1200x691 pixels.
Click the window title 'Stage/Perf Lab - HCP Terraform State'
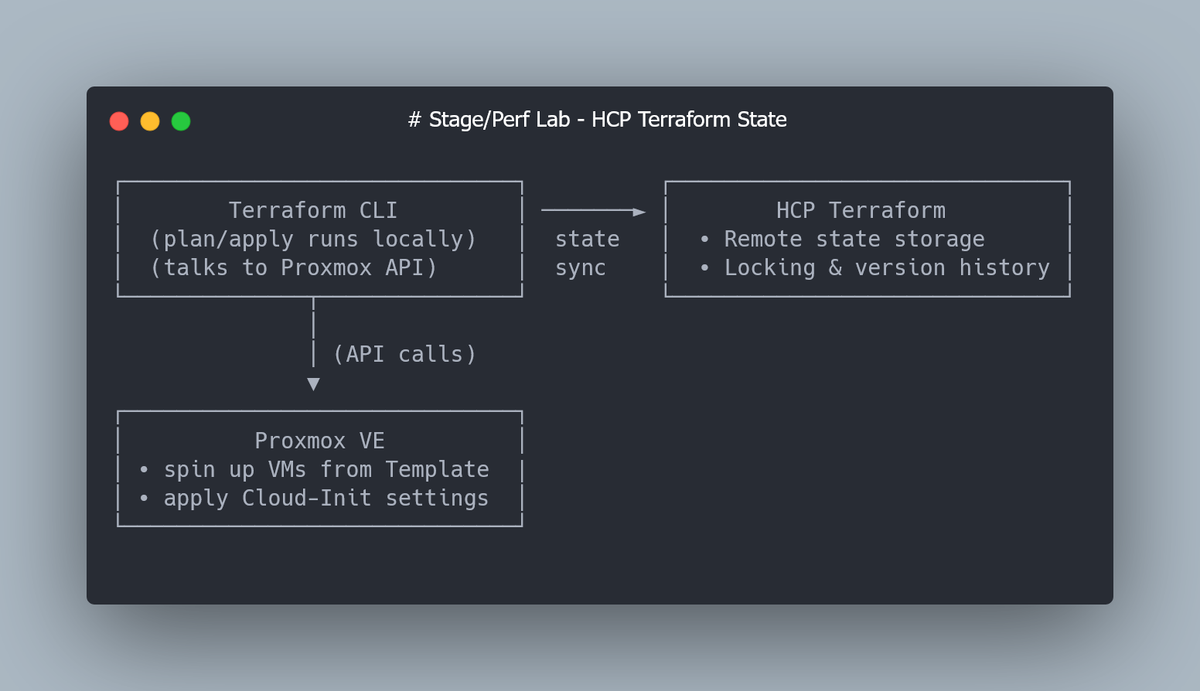coord(598,120)
